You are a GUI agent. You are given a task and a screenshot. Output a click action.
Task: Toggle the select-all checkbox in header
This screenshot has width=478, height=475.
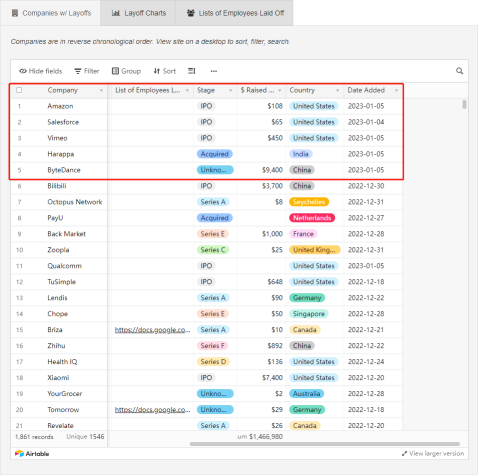tap(19, 90)
